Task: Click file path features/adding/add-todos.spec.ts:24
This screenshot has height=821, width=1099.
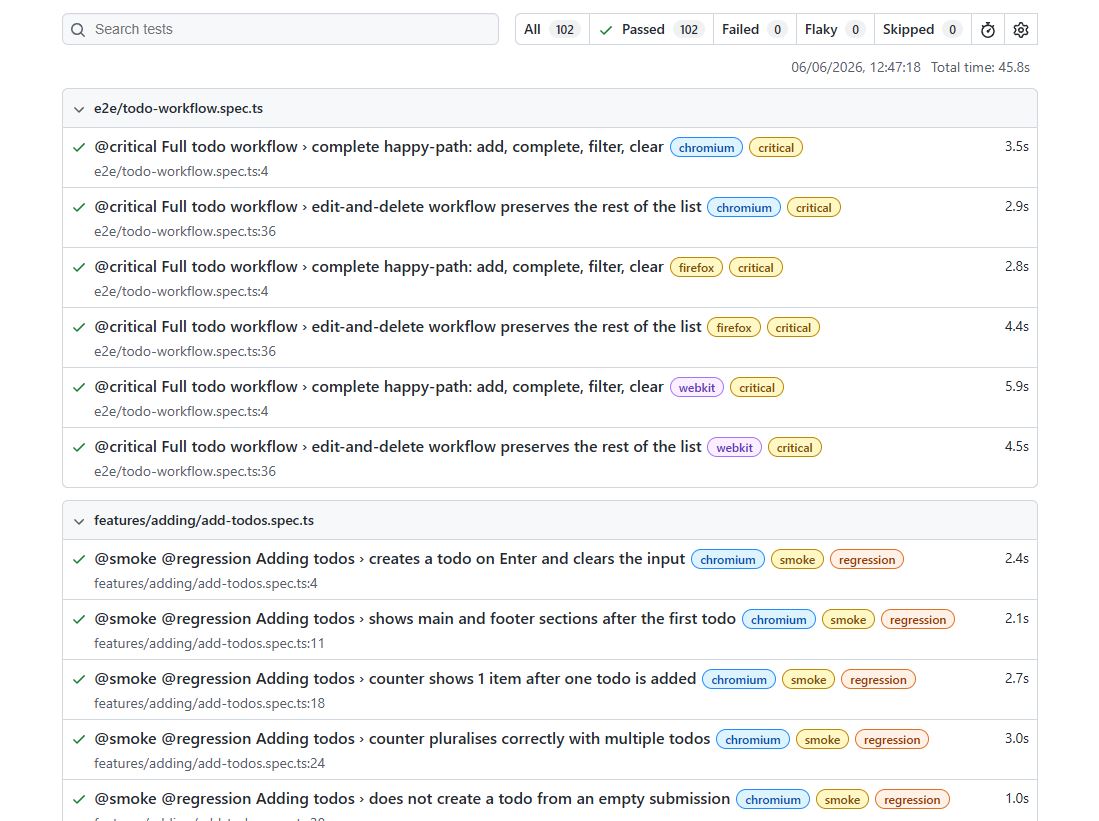Action: click(x=210, y=763)
